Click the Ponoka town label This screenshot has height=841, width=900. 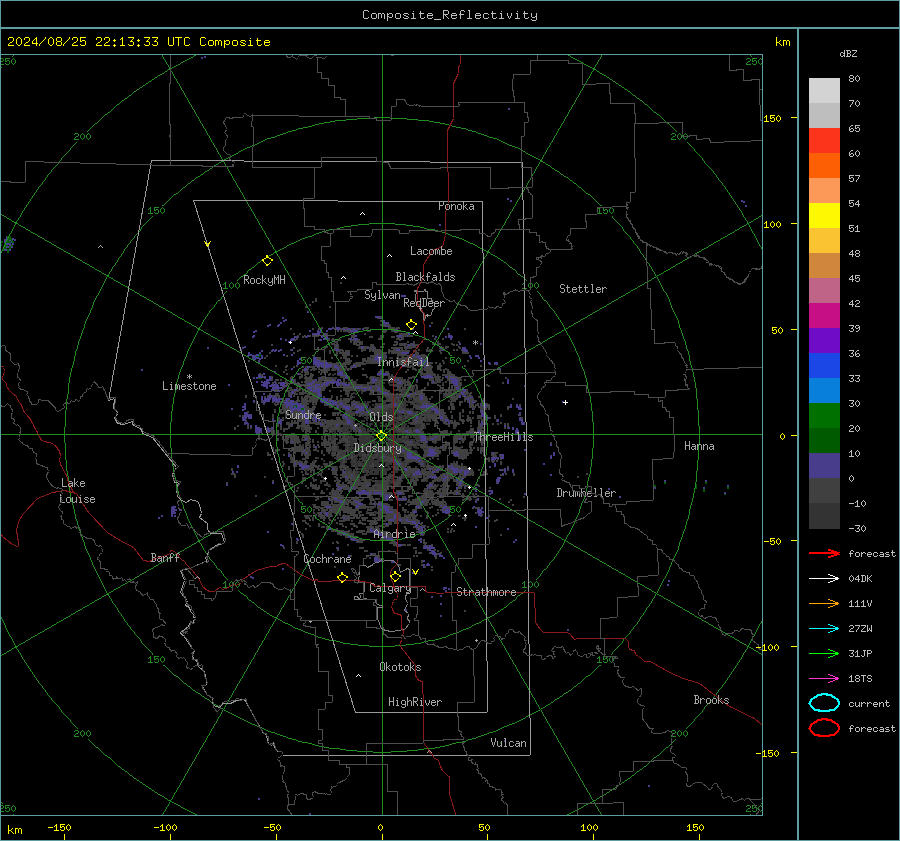(x=456, y=206)
